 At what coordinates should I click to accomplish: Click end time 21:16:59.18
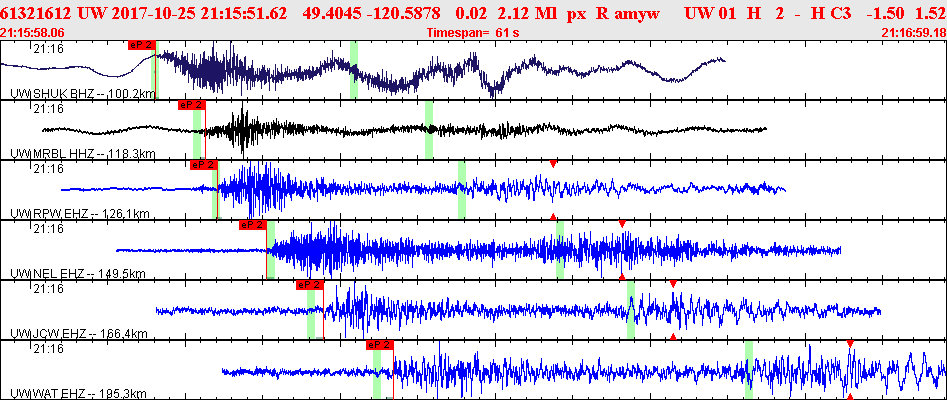click(x=914, y=33)
